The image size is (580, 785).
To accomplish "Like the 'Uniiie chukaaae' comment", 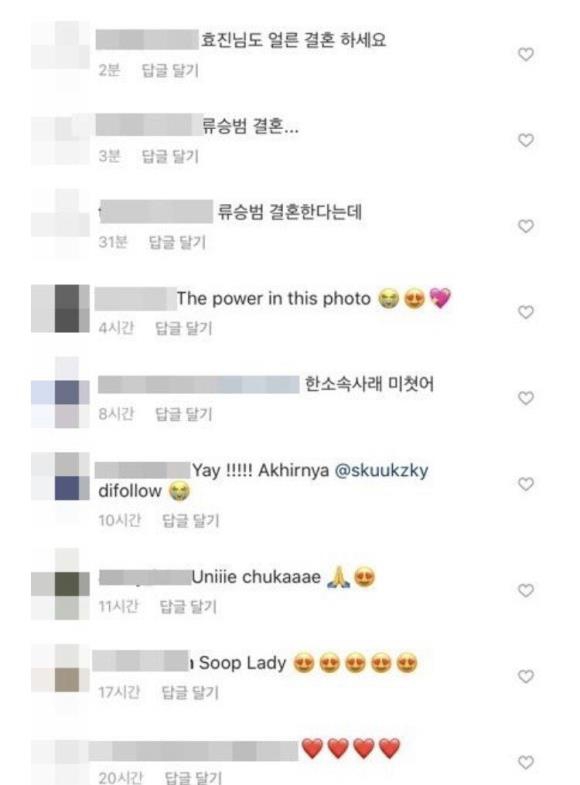I will (525, 591).
